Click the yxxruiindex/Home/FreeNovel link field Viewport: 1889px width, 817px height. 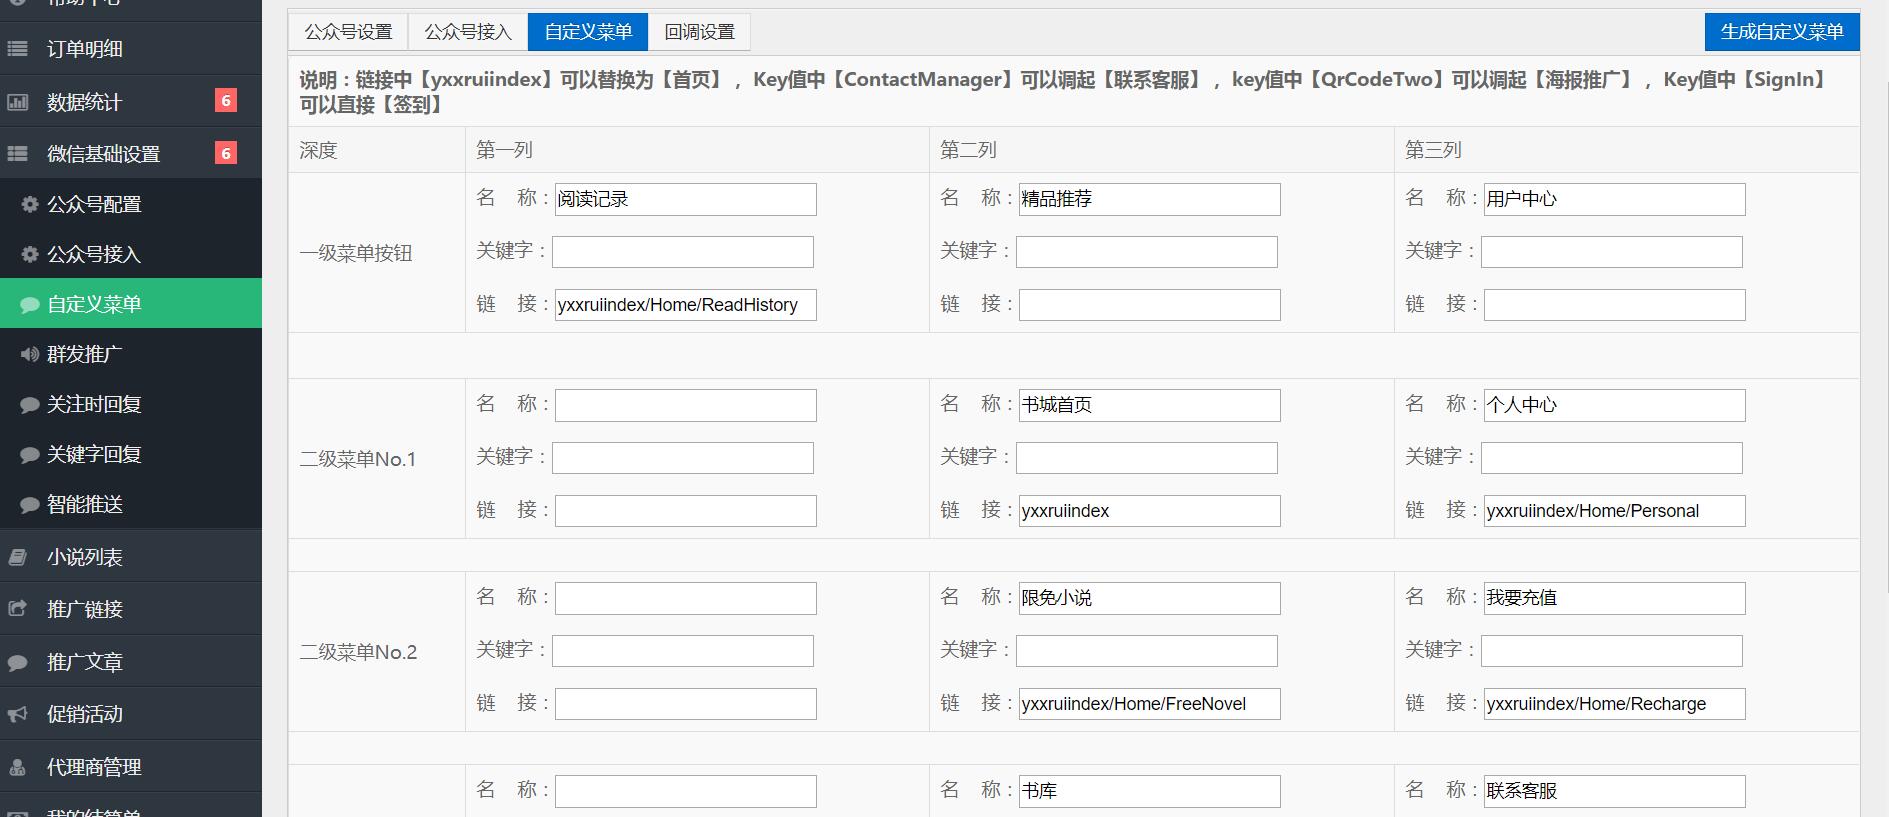(x=1150, y=704)
